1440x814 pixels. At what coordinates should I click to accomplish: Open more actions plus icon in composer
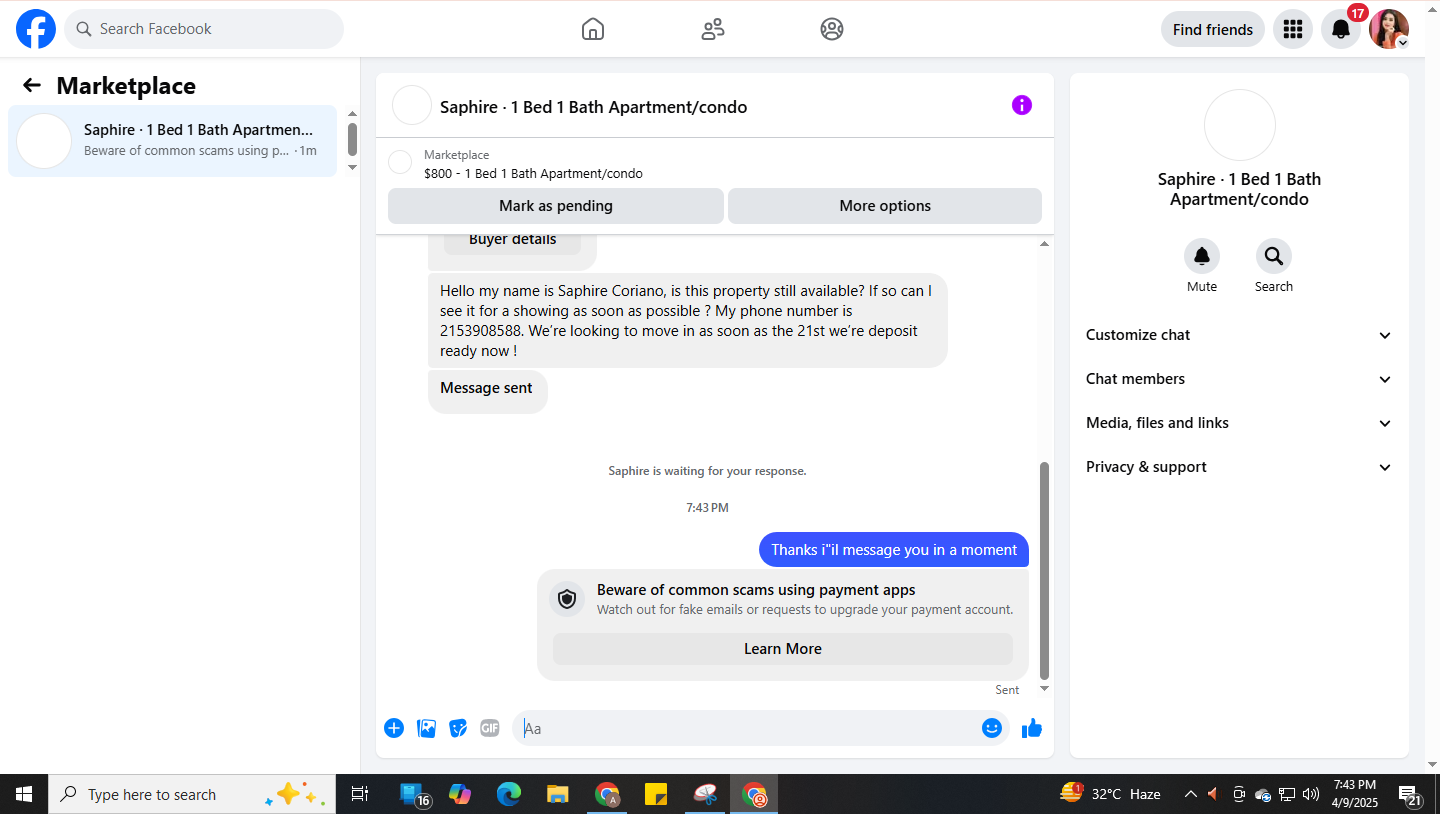394,728
